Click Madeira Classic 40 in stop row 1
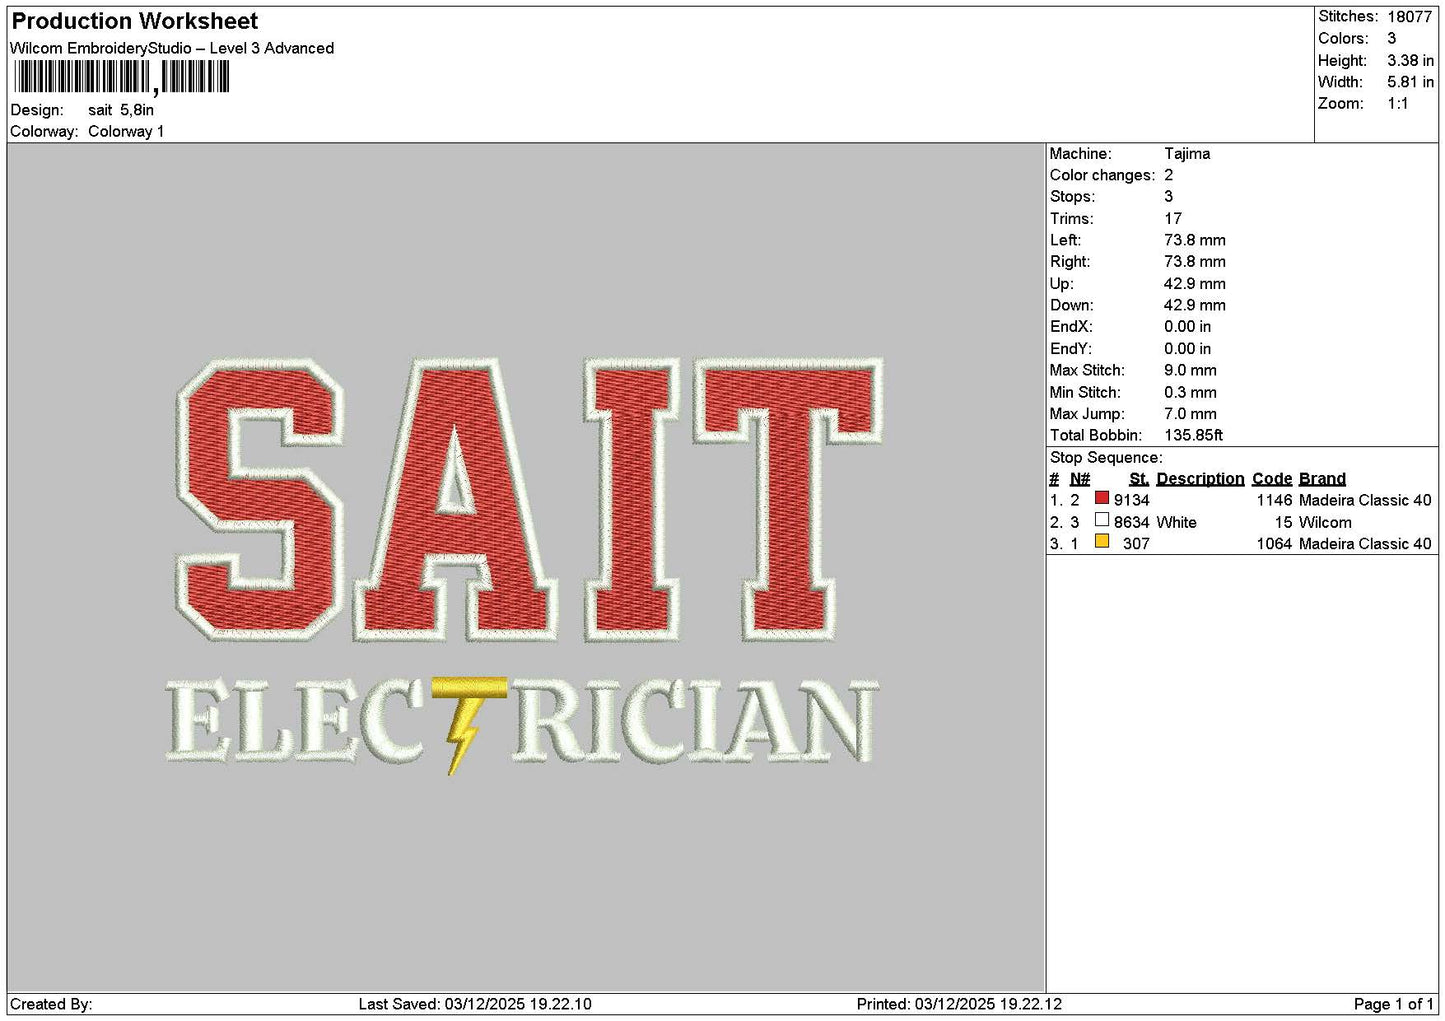Screen dimensions: 1445x1021 pos(1365,500)
